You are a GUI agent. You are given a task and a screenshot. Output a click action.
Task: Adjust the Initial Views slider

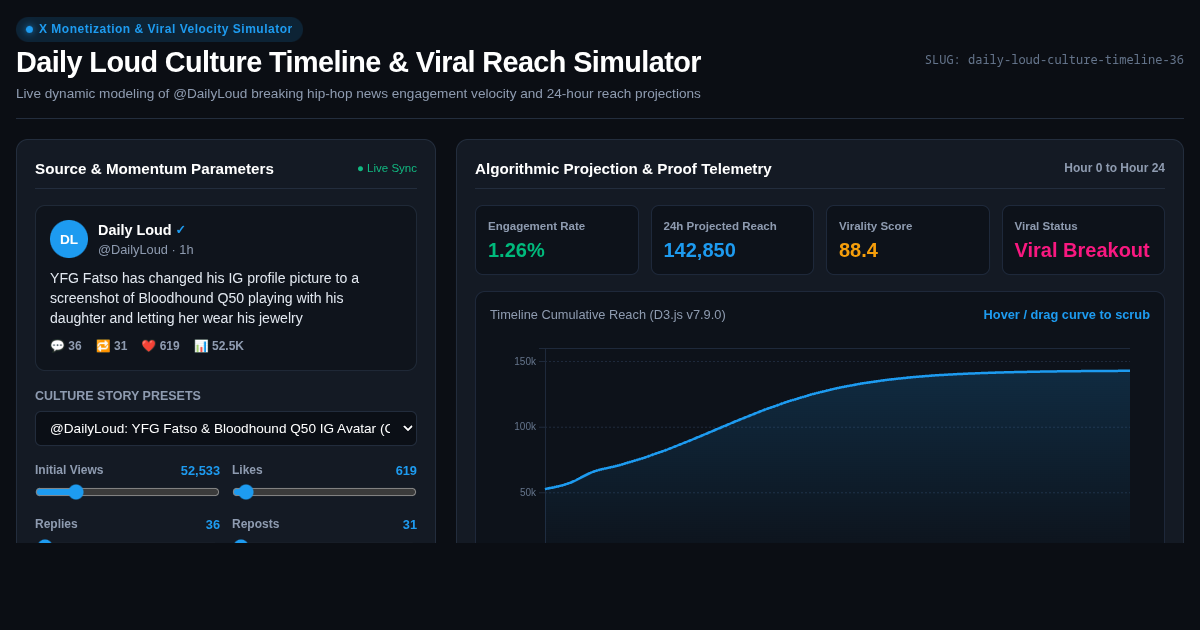pyautogui.click(x=127, y=492)
